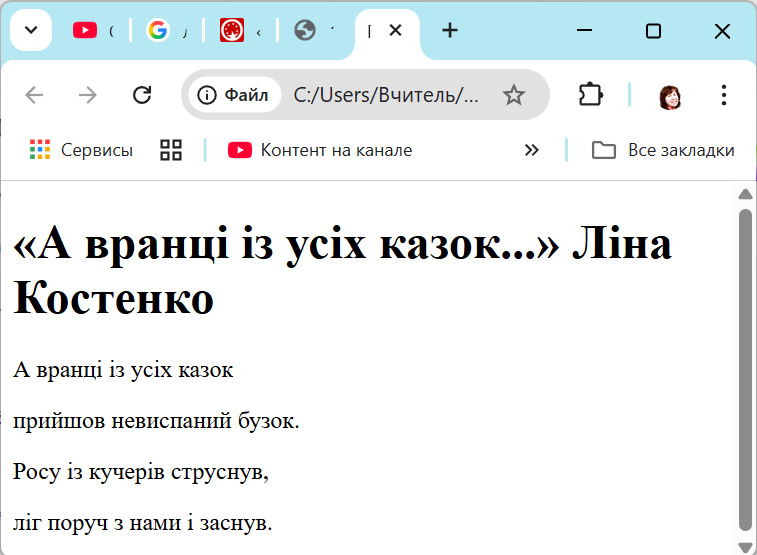This screenshot has width=757, height=555.
Task: Show hidden bookmarks with the chevron
Action: point(531,150)
